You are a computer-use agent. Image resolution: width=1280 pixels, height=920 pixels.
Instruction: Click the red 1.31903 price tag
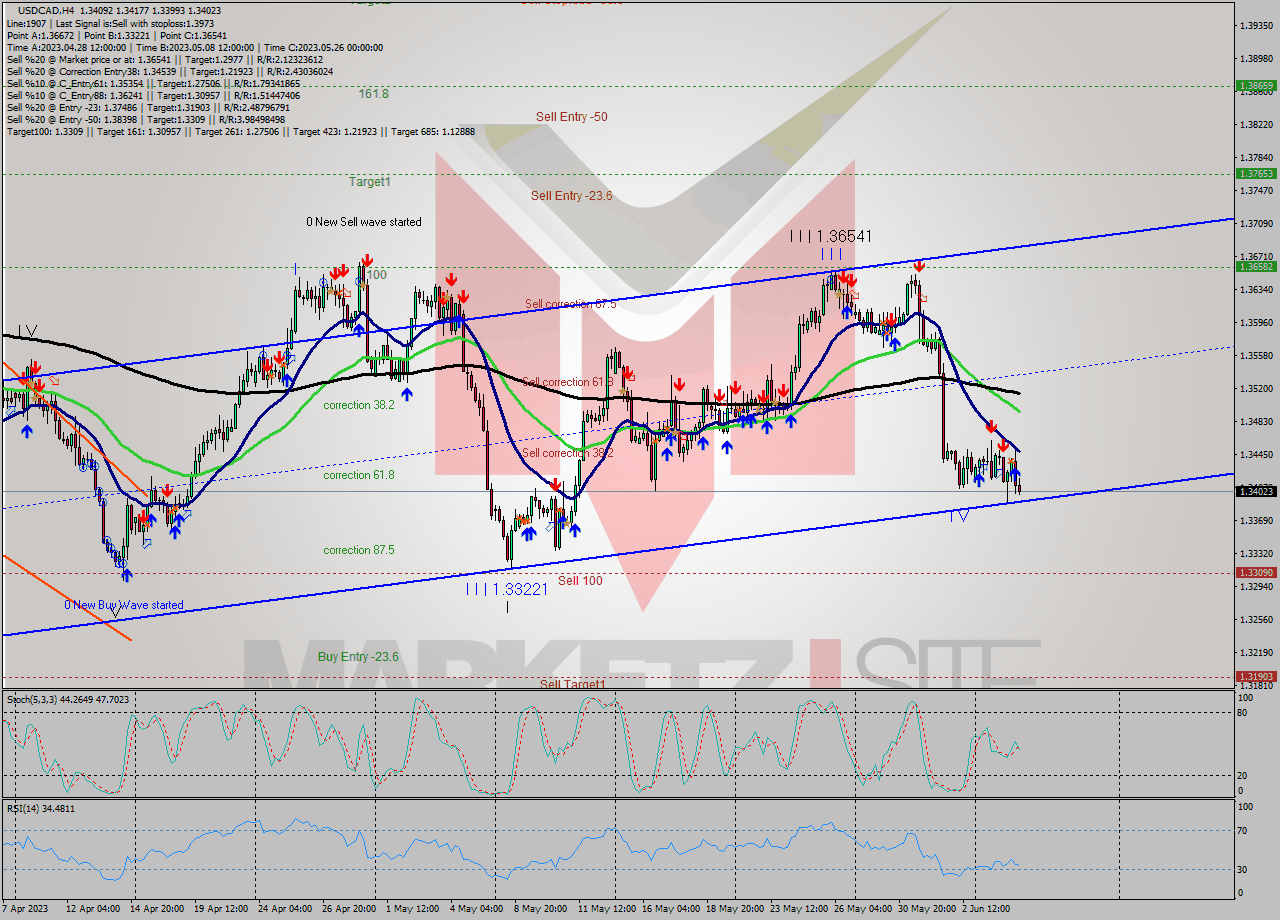[x=1256, y=677]
